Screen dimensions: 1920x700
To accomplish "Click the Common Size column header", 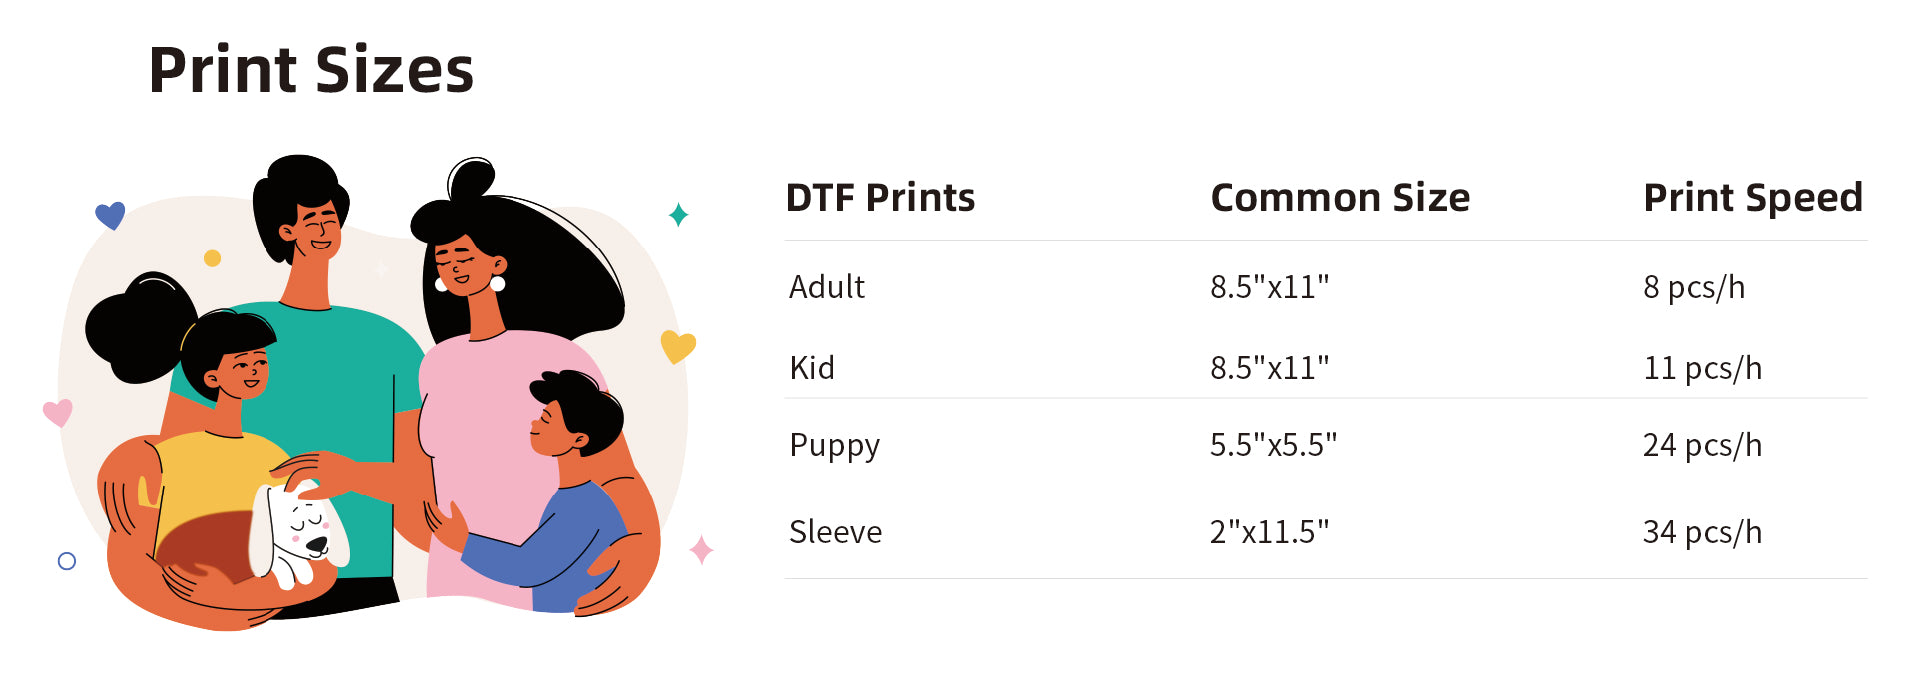I will (x=1340, y=198).
